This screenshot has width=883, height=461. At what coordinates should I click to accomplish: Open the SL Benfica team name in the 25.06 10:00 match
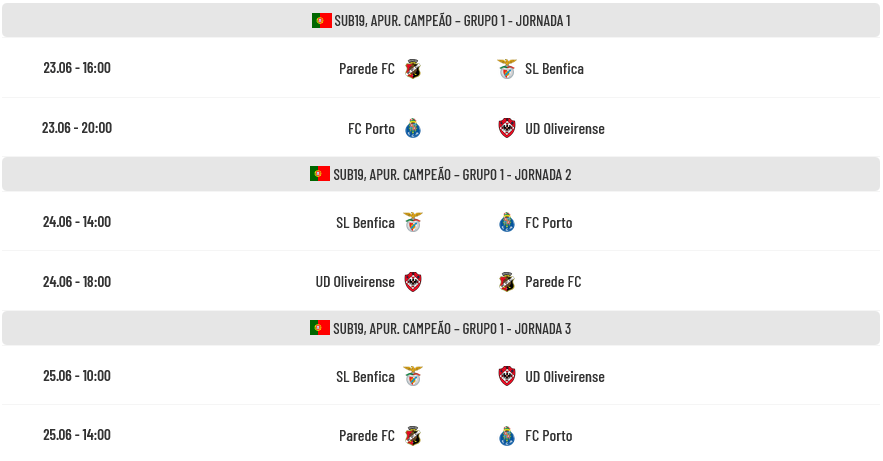(x=365, y=377)
